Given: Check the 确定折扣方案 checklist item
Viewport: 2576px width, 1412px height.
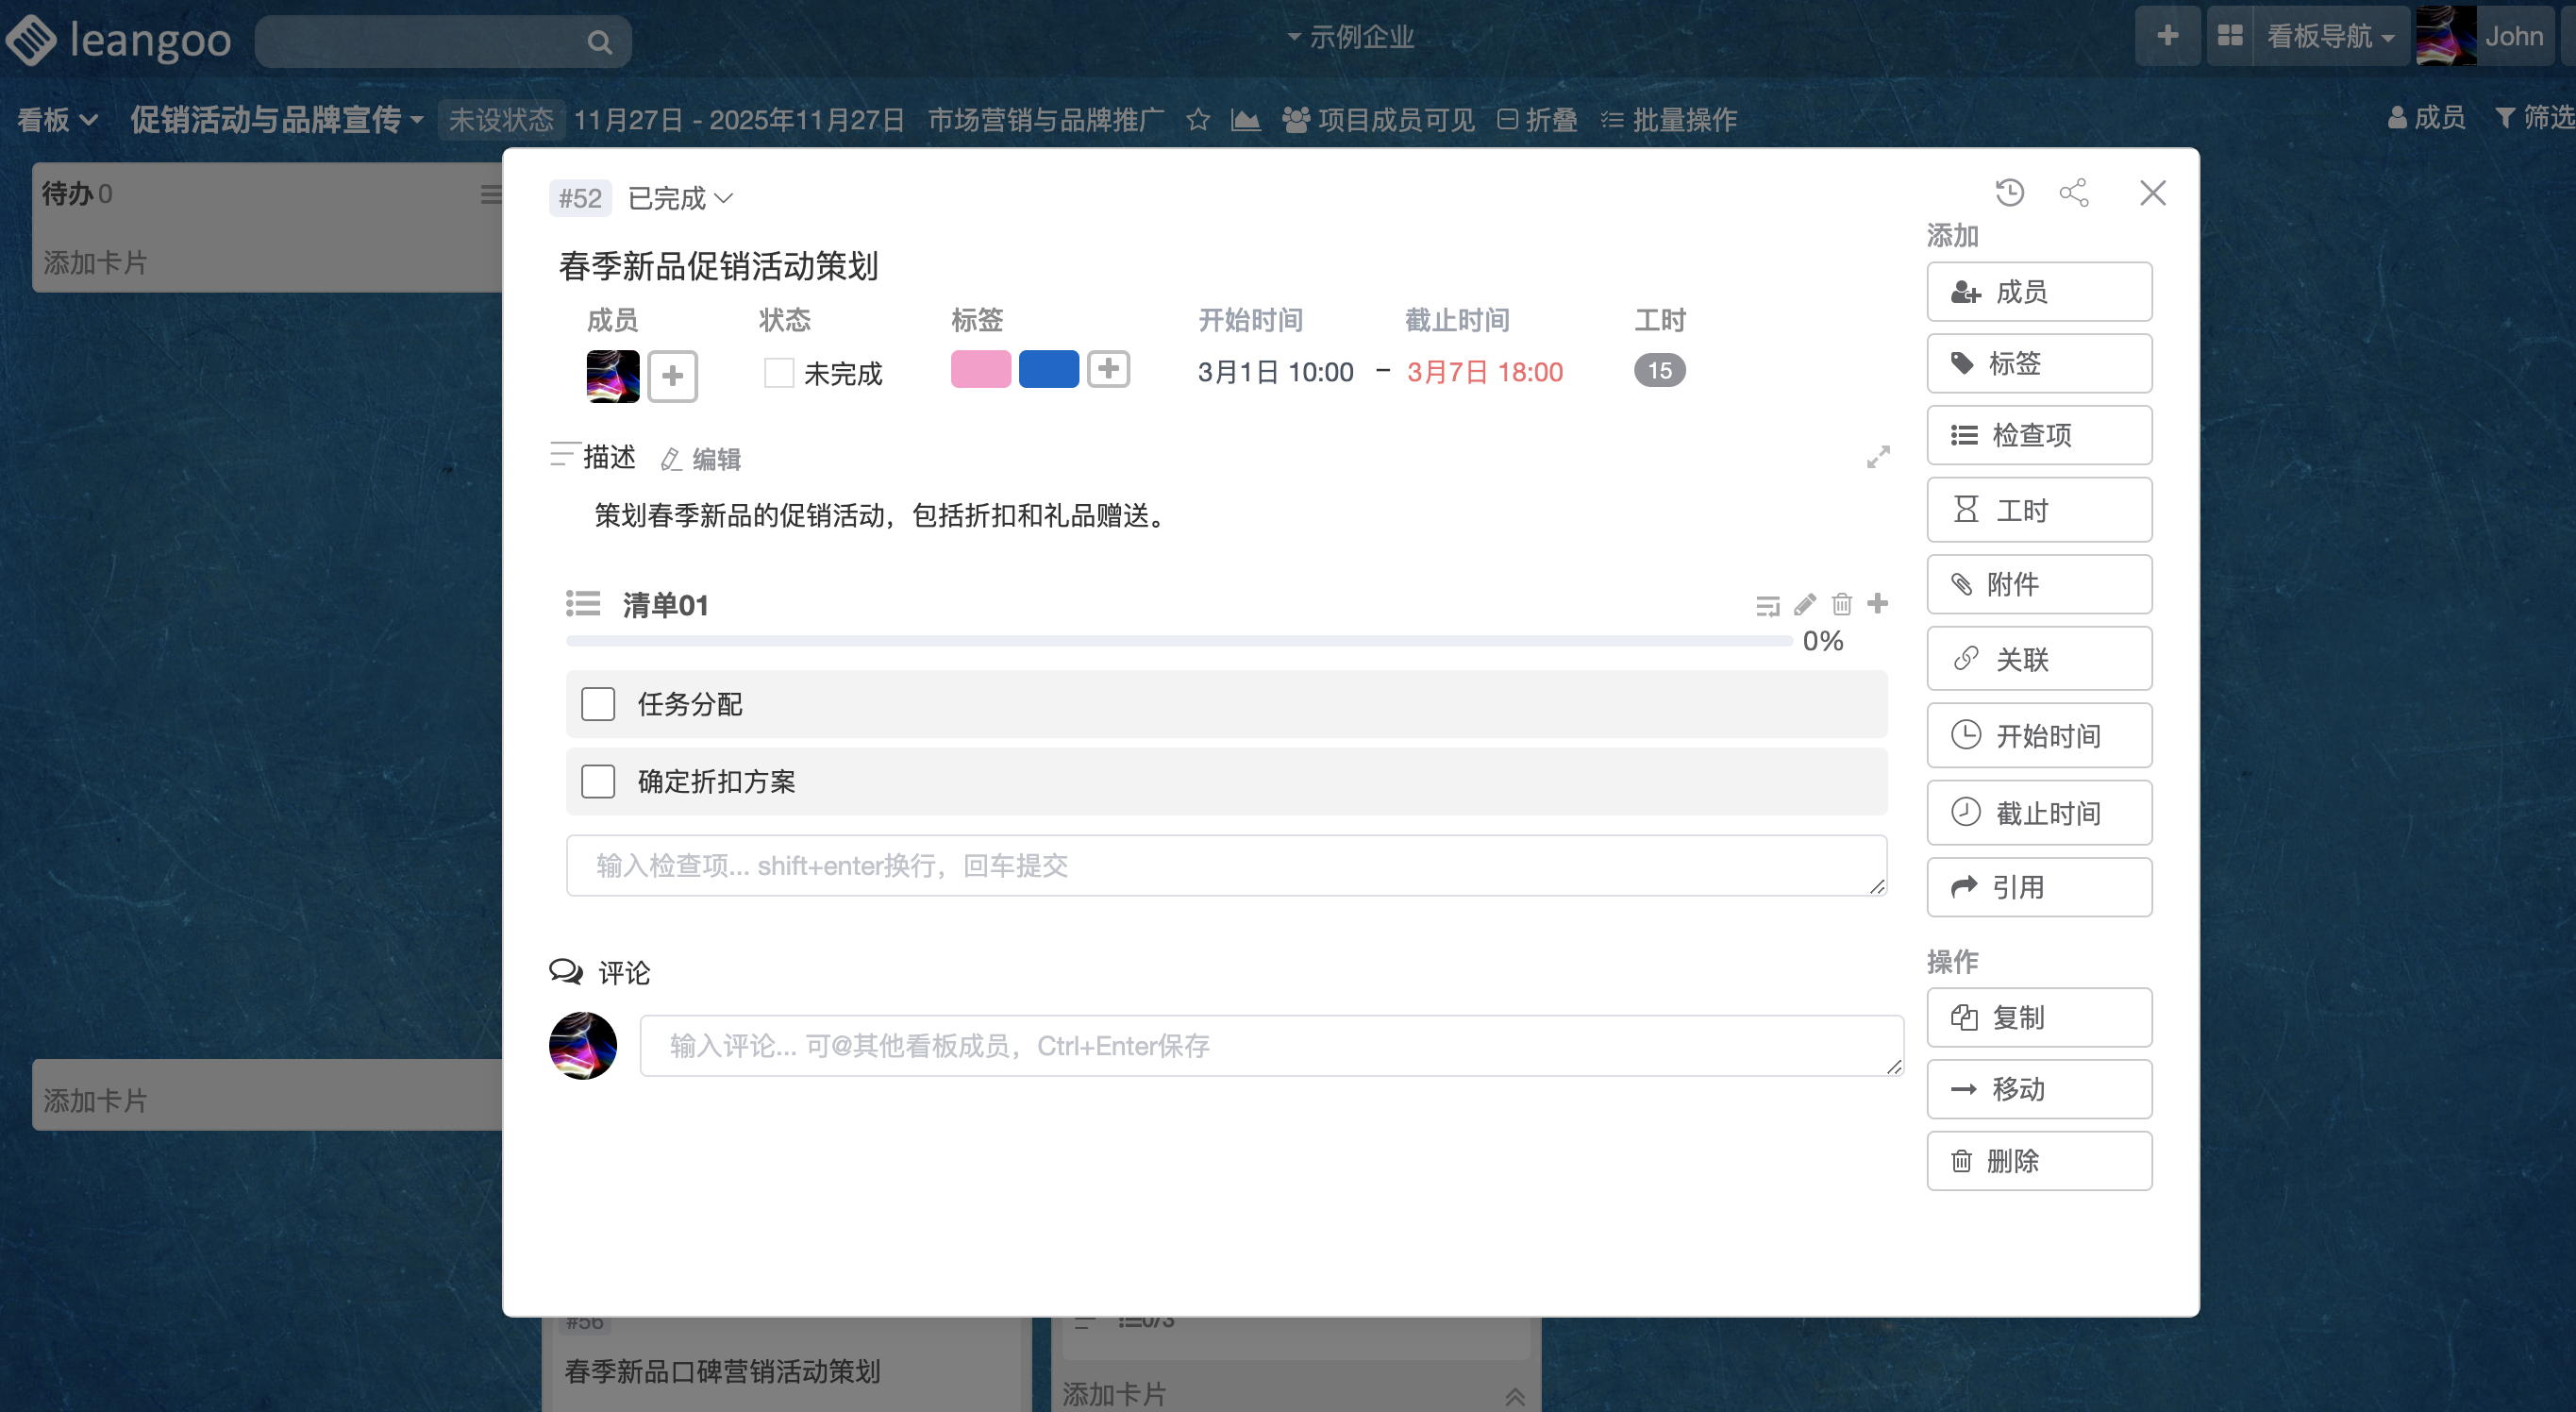Looking at the screenshot, I should point(598,781).
